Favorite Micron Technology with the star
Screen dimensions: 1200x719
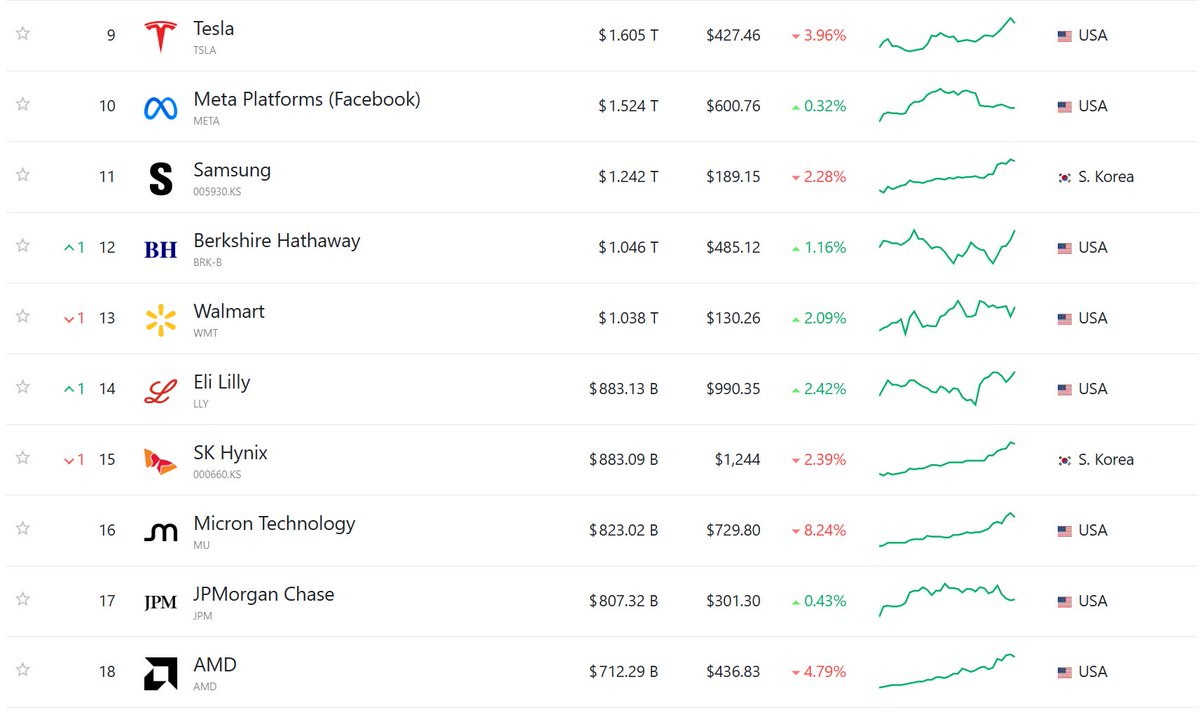coord(23,528)
